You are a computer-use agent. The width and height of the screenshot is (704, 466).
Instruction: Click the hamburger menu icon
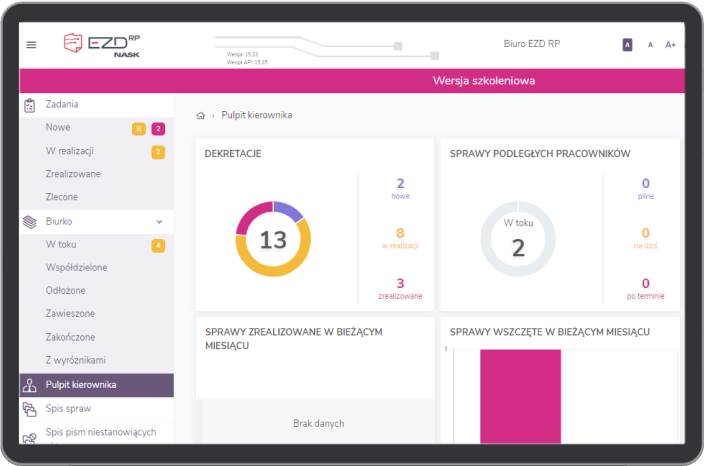[31, 45]
